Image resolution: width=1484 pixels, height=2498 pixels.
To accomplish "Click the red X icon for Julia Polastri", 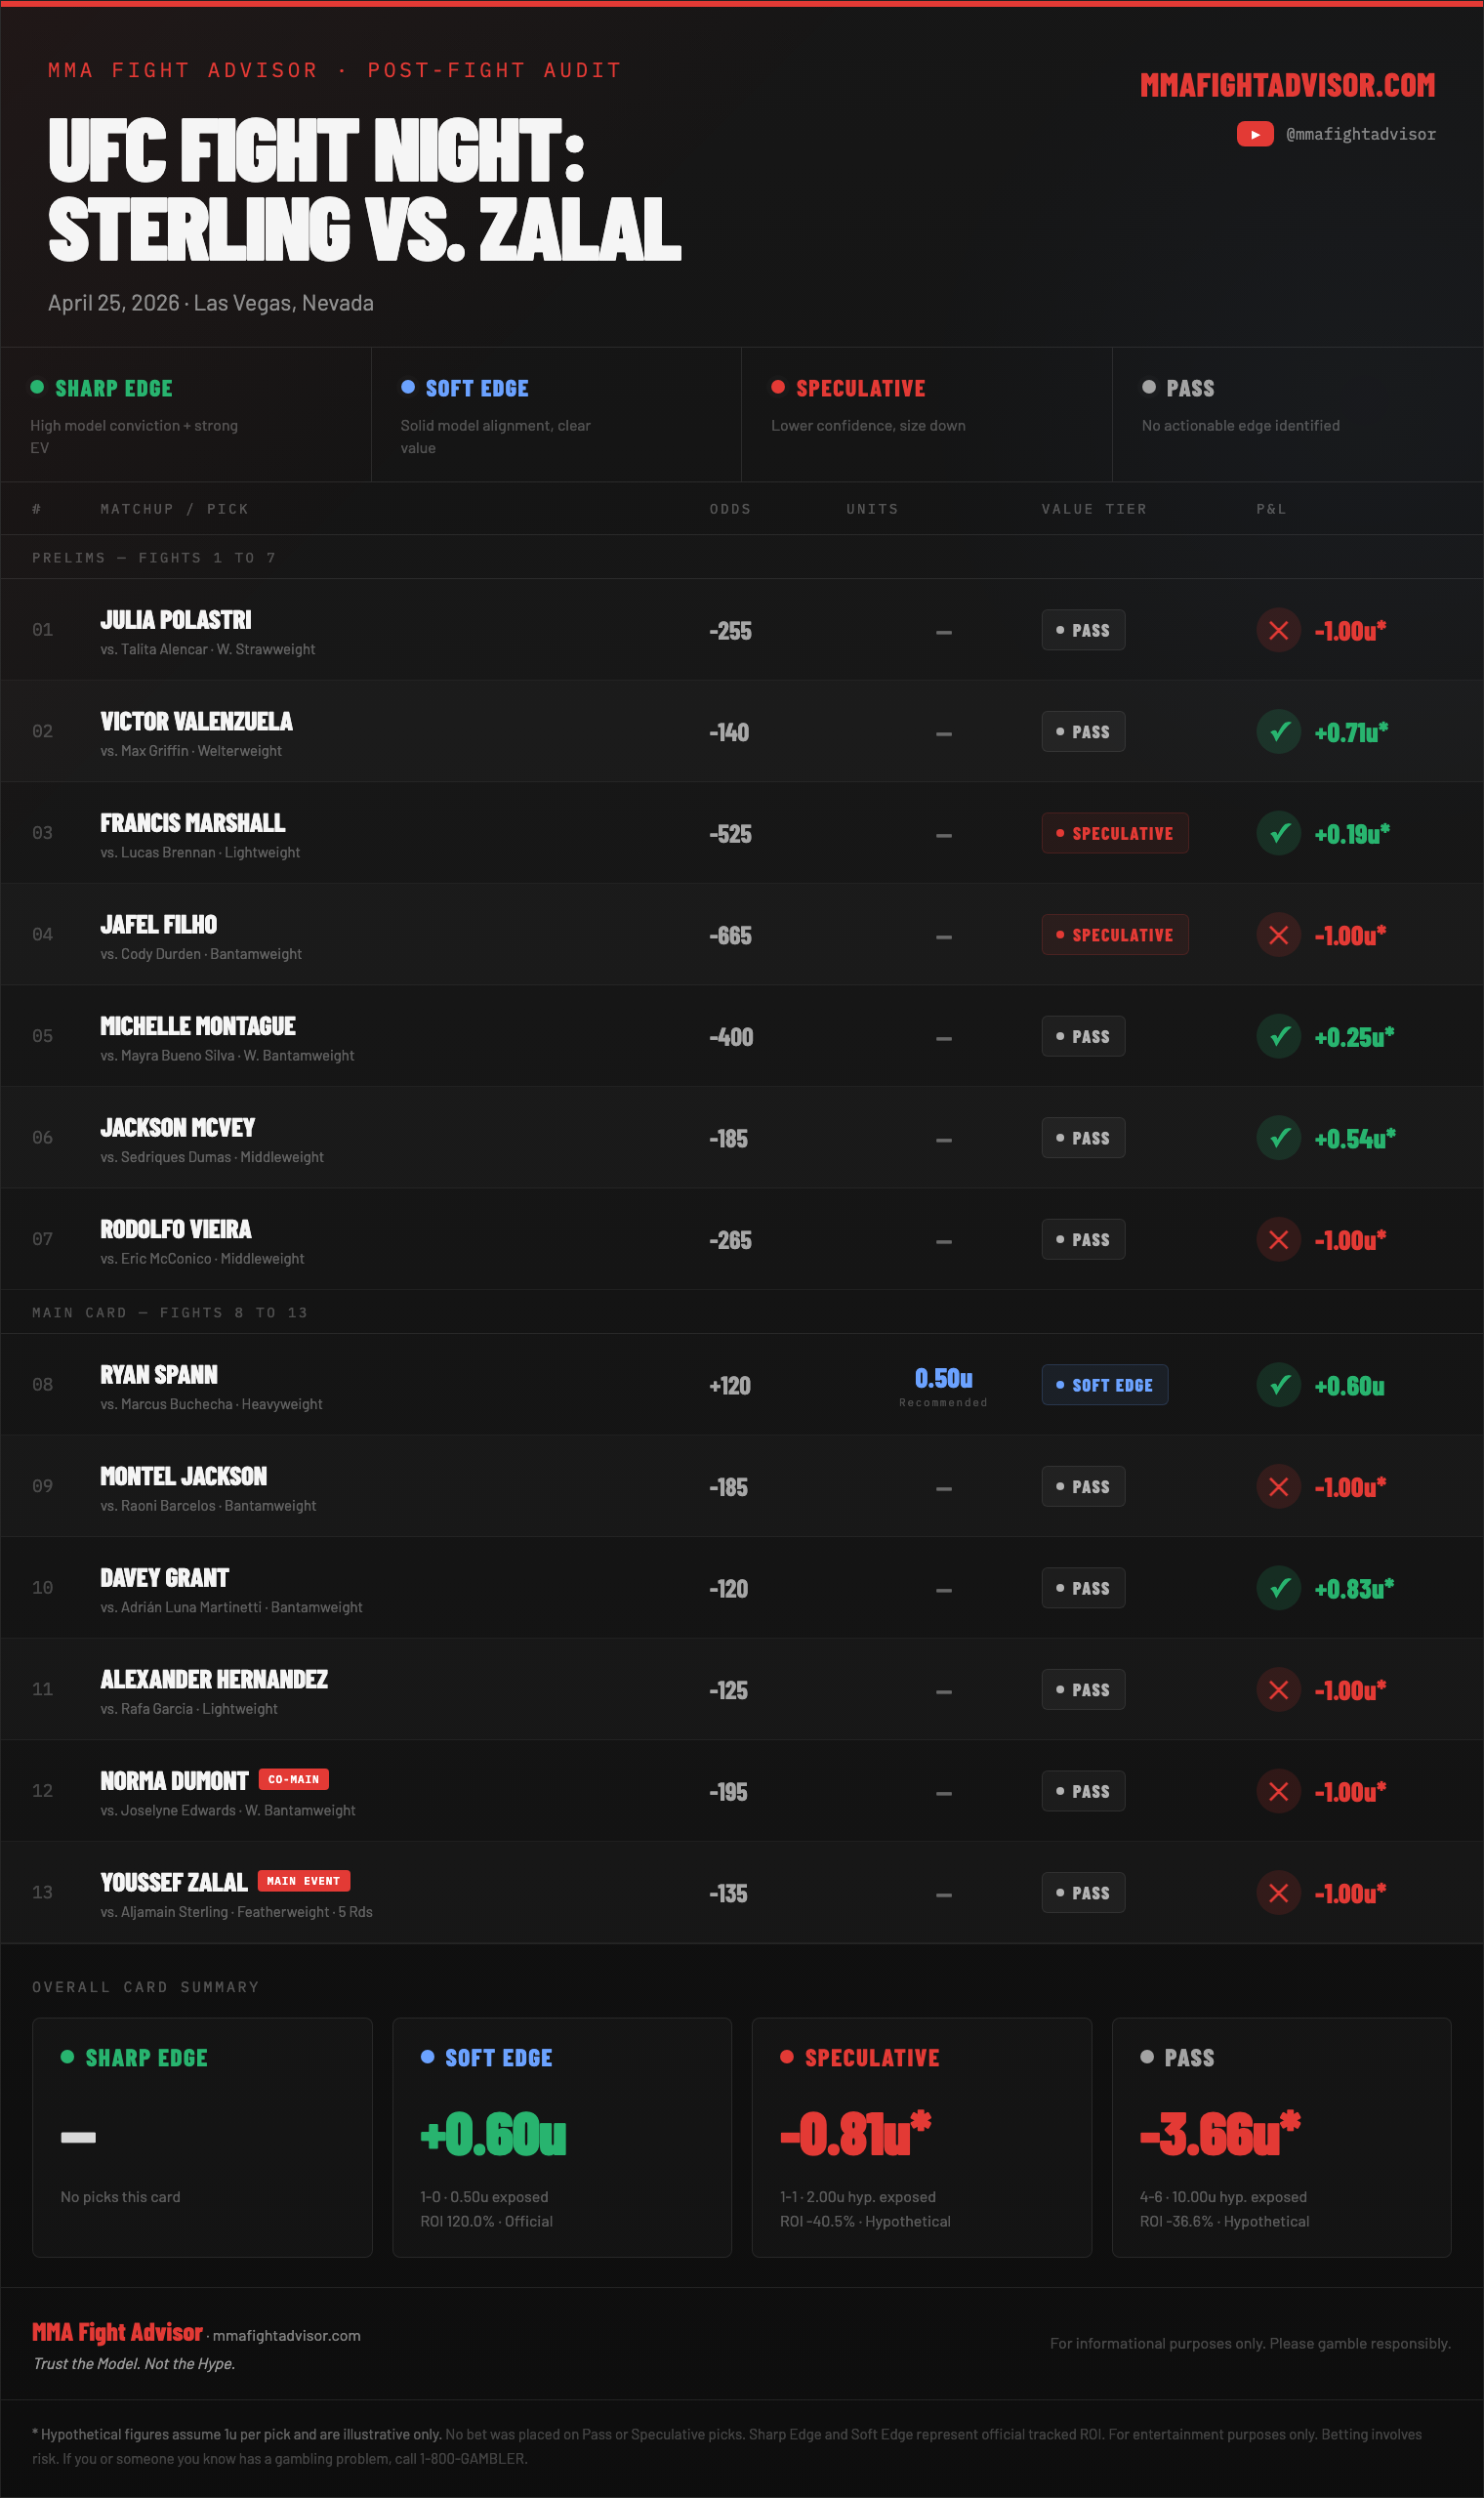I will (1278, 630).
